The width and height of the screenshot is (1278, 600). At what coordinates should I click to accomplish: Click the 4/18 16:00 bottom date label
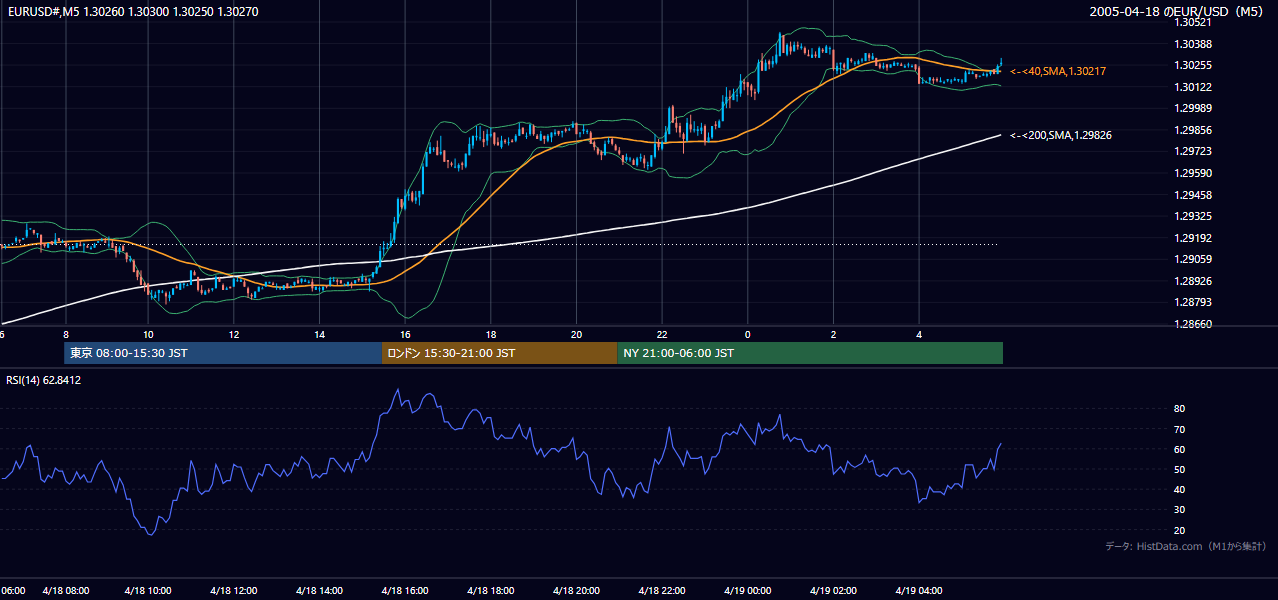click(407, 590)
